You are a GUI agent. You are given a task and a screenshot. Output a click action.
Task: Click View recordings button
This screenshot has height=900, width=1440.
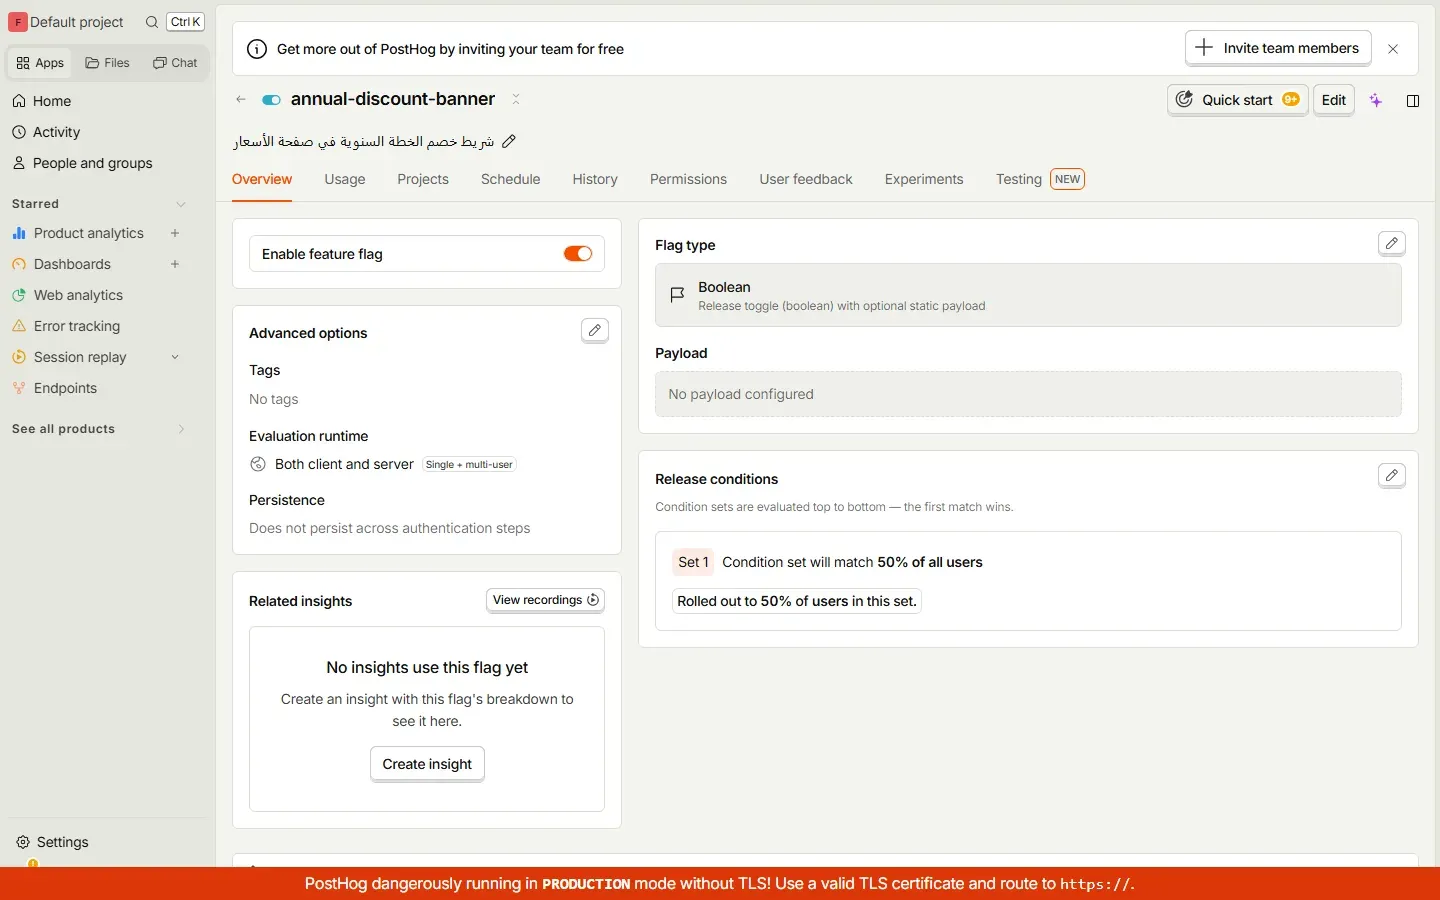546,600
